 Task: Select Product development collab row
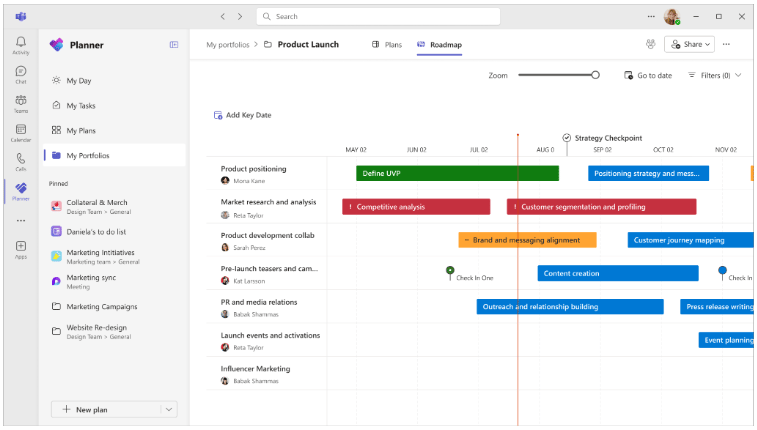267,240
